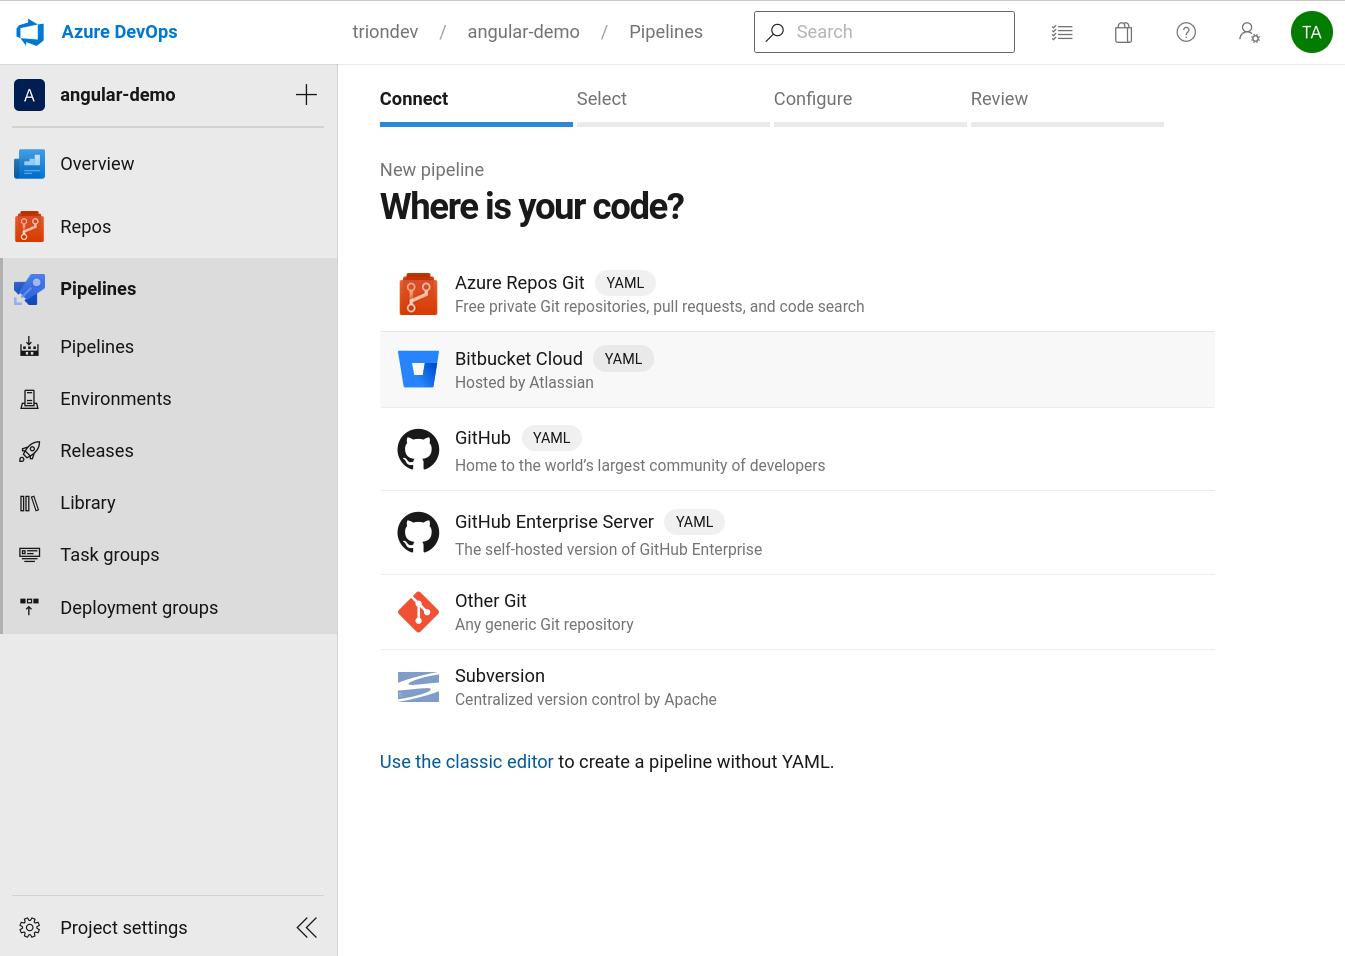Click the Releases rocket icon
Image resolution: width=1345 pixels, height=956 pixels.
tap(29, 451)
